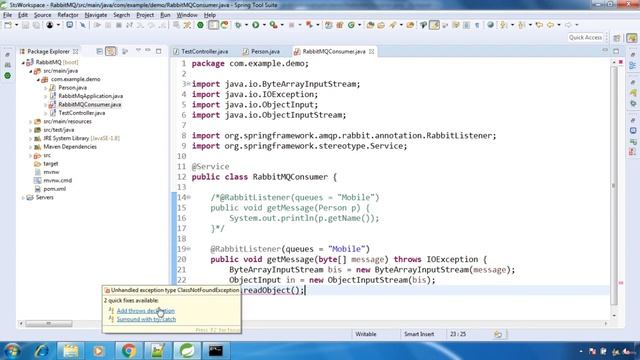
Task: Open Internet Explorer from the taskbar
Action: [x=42, y=351]
